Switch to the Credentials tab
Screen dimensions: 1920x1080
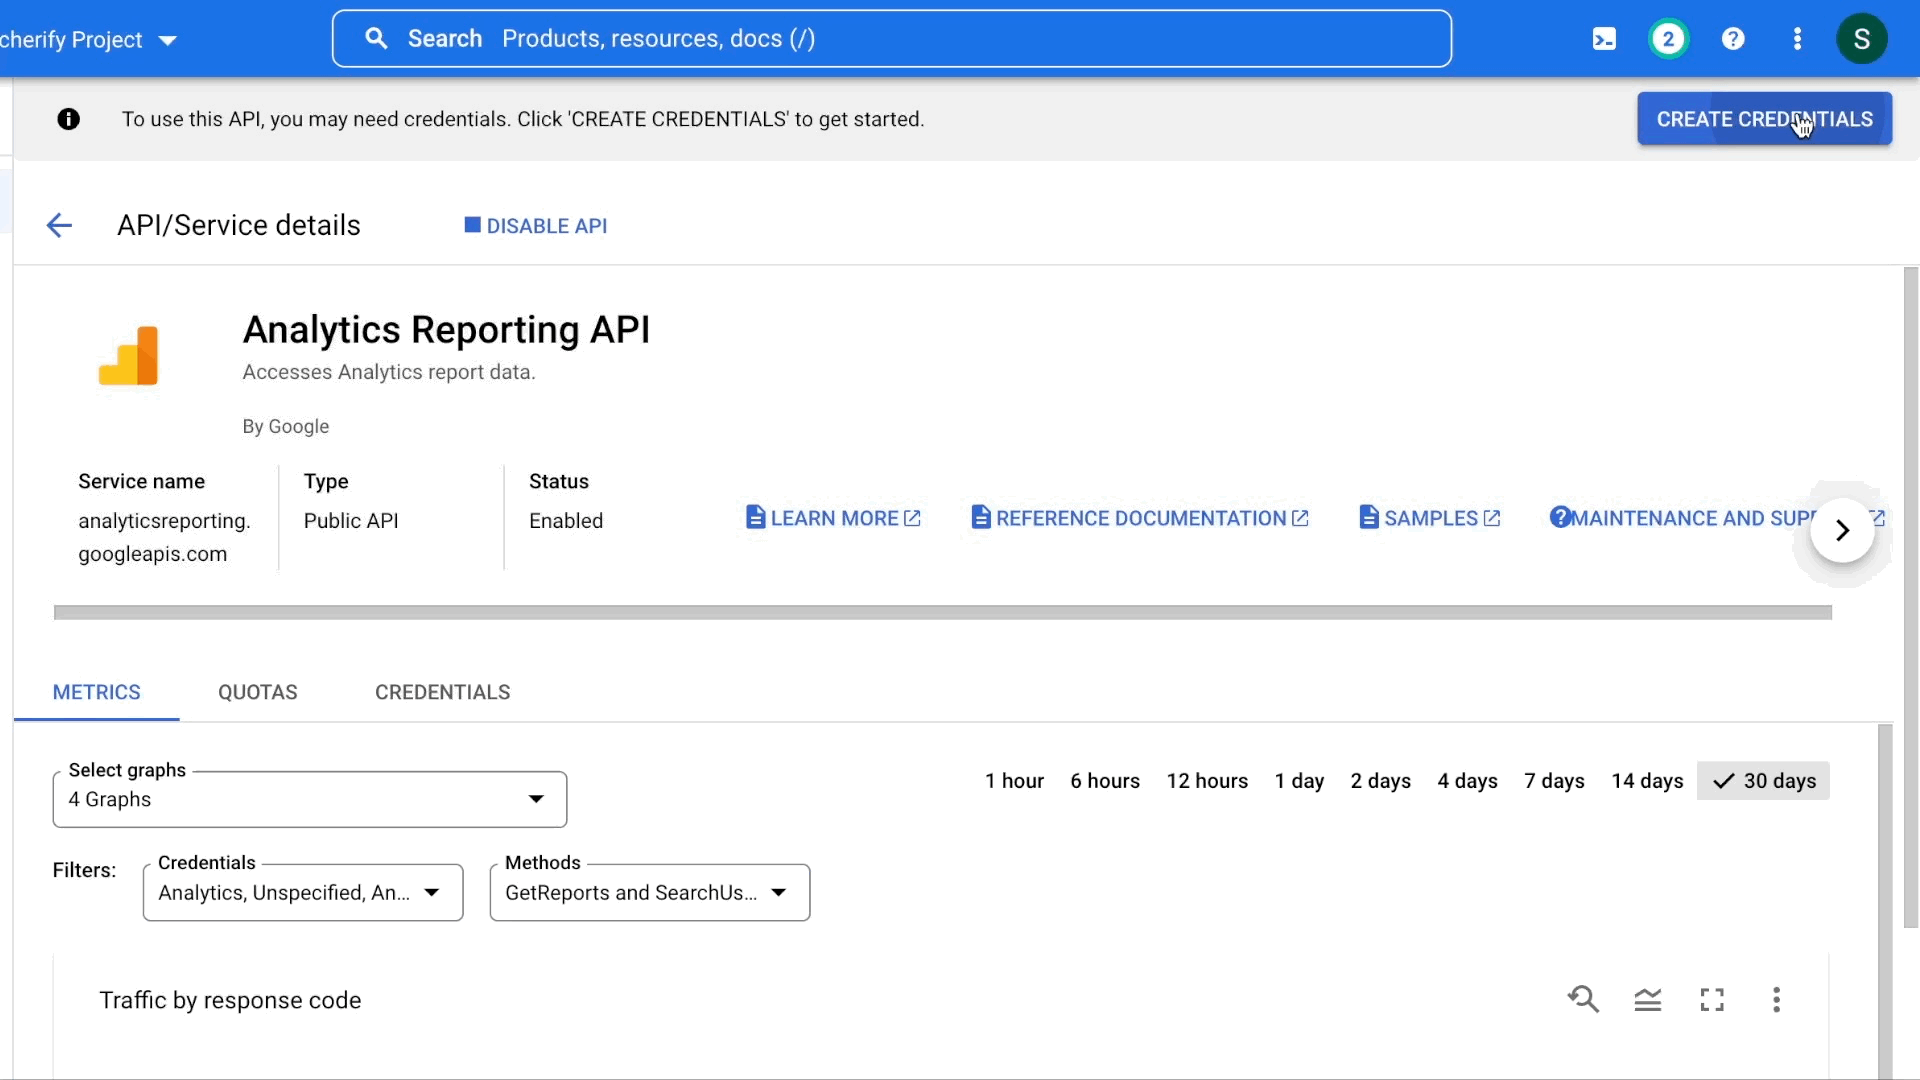point(442,692)
